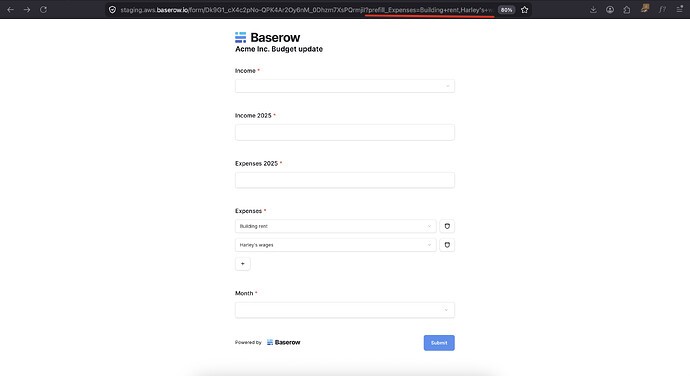Click the Baserow logo at the top

pyautogui.click(x=267, y=37)
